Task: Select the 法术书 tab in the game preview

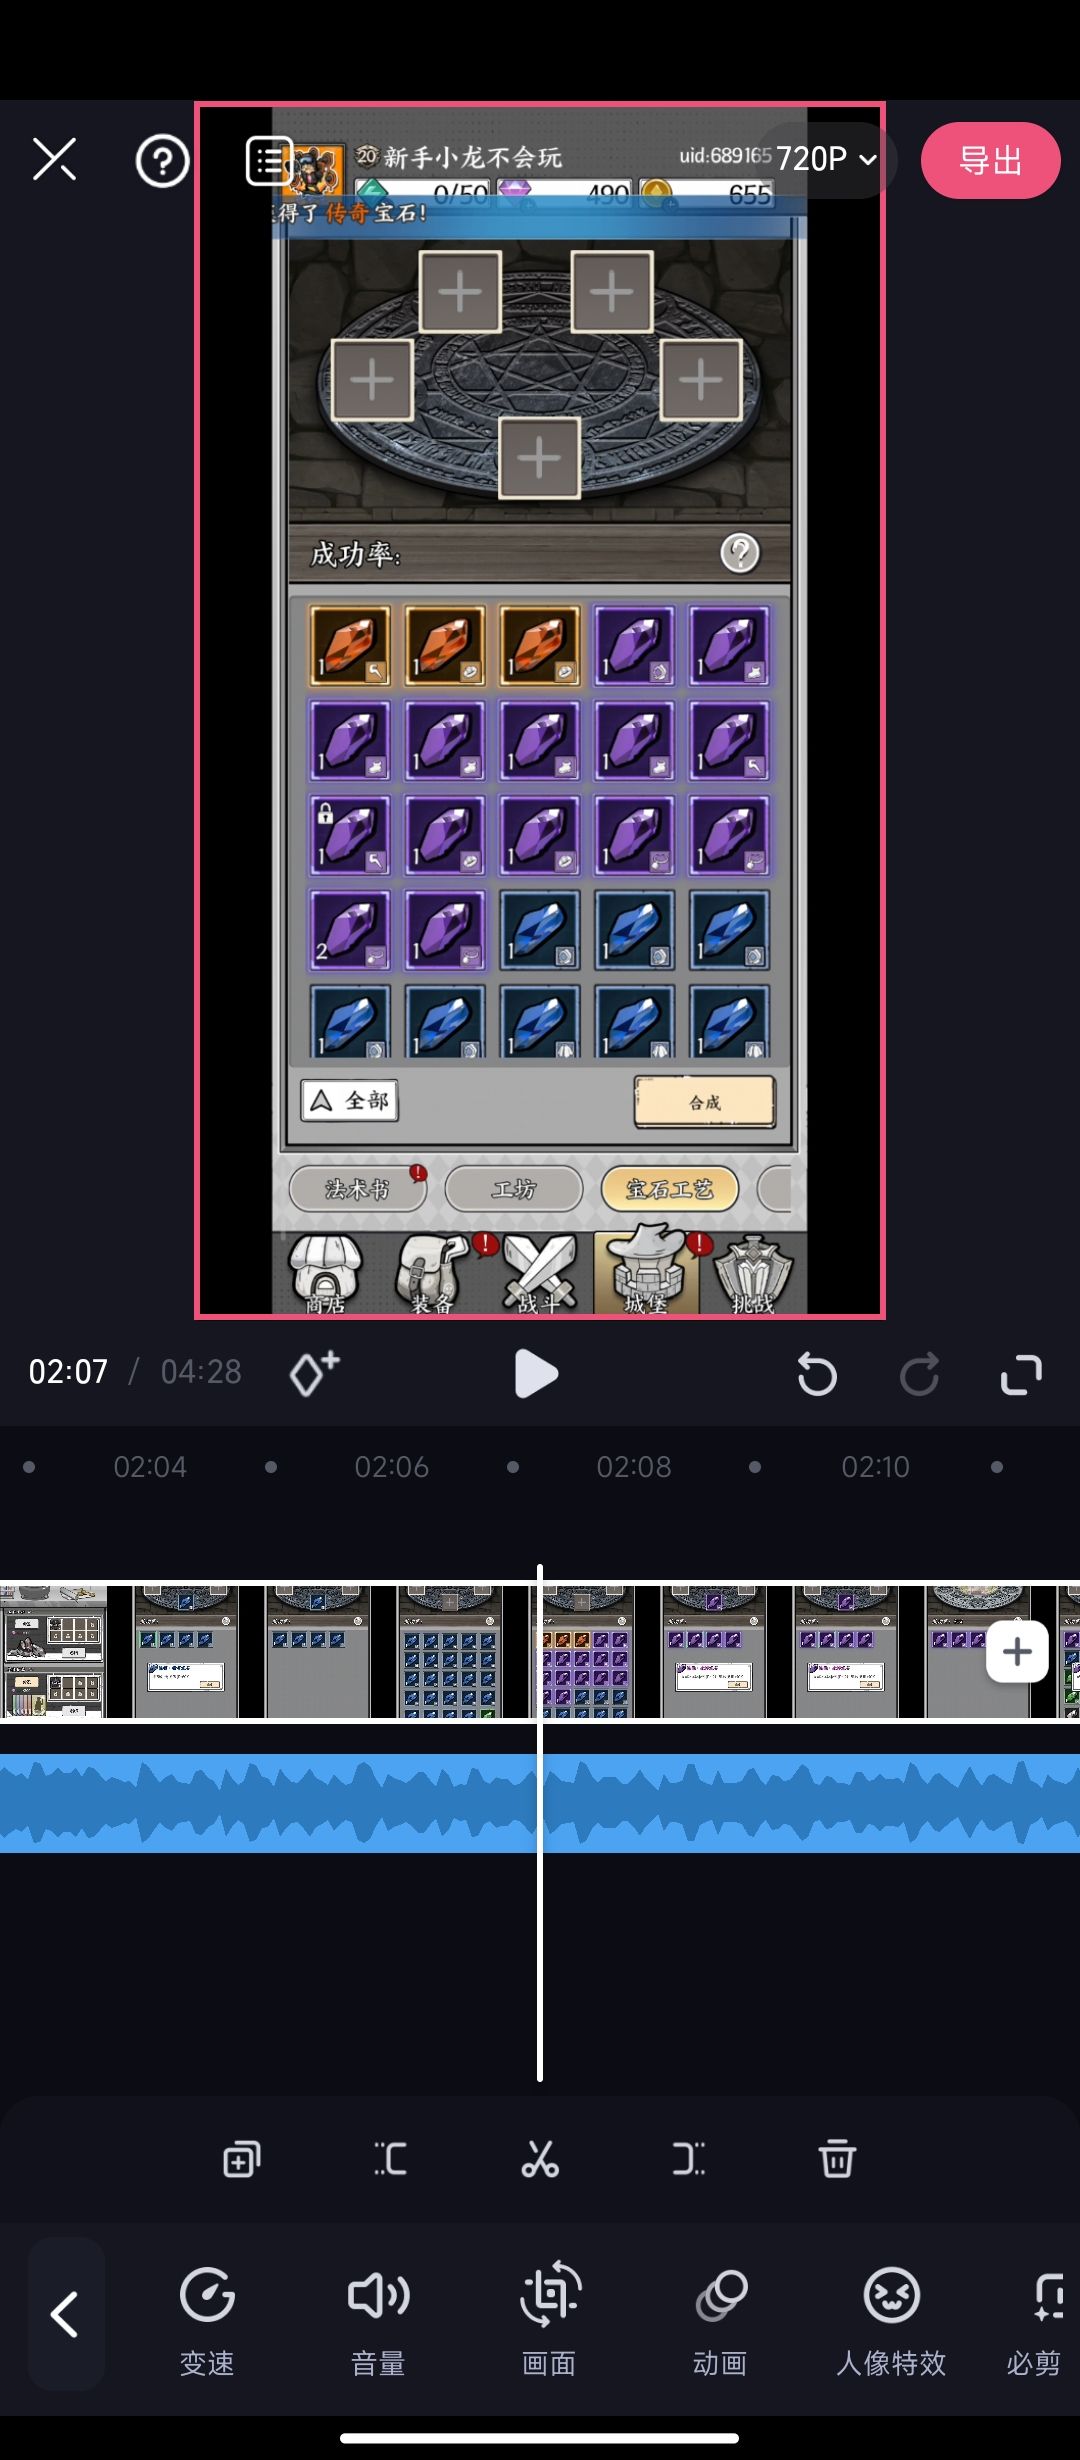Action: click(x=358, y=1189)
